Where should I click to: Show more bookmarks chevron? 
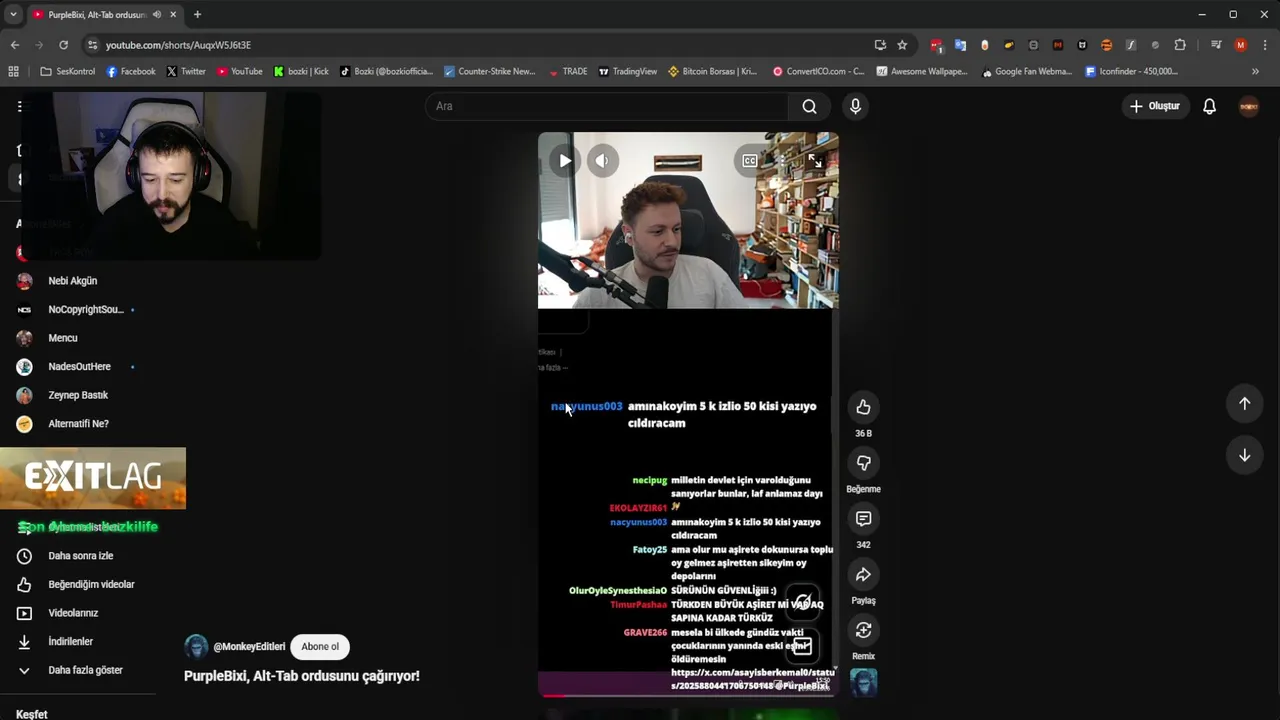tap(1255, 71)
